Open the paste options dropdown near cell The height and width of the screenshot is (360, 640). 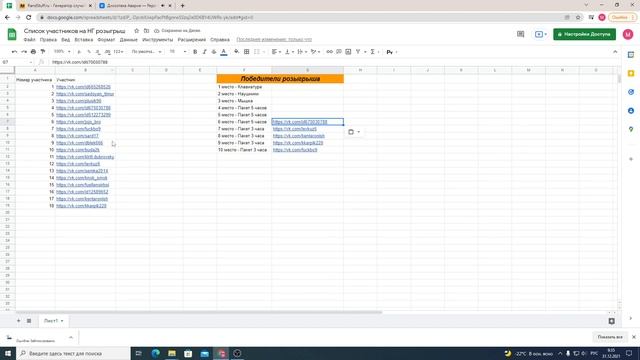353,132
